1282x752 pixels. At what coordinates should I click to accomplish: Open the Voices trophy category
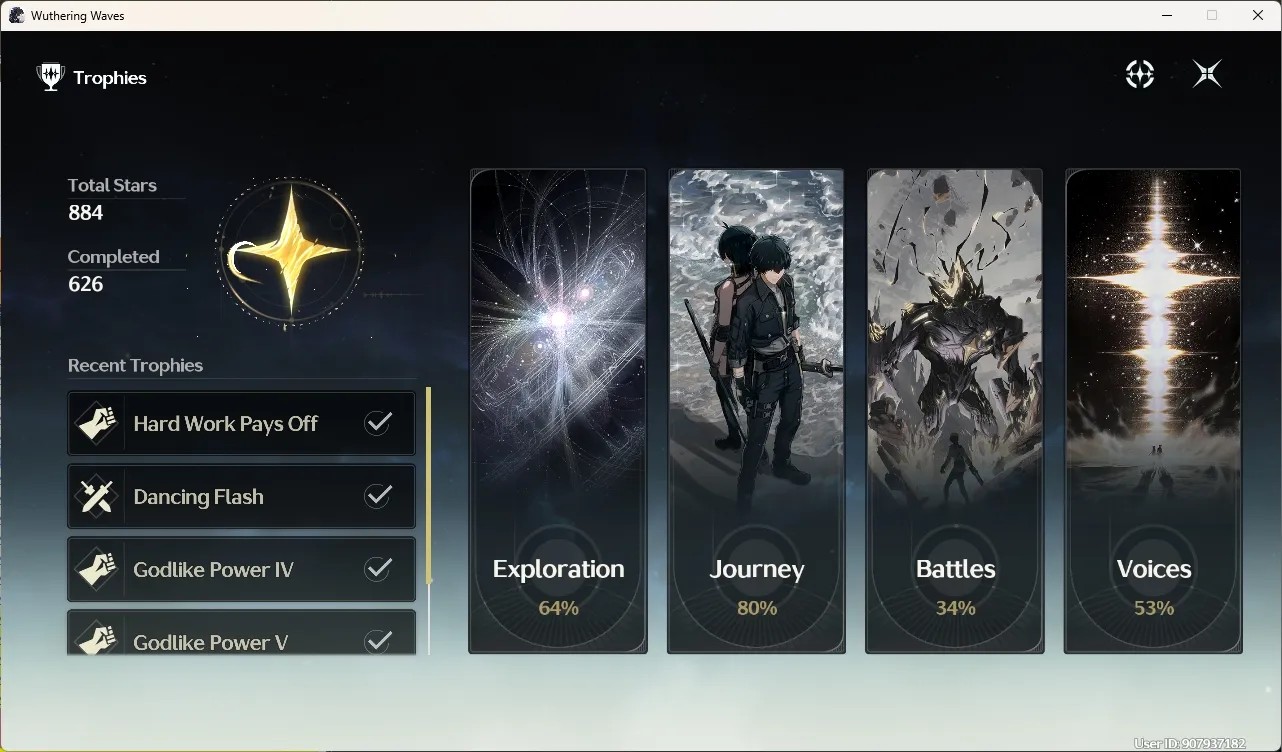(1153, 411)
